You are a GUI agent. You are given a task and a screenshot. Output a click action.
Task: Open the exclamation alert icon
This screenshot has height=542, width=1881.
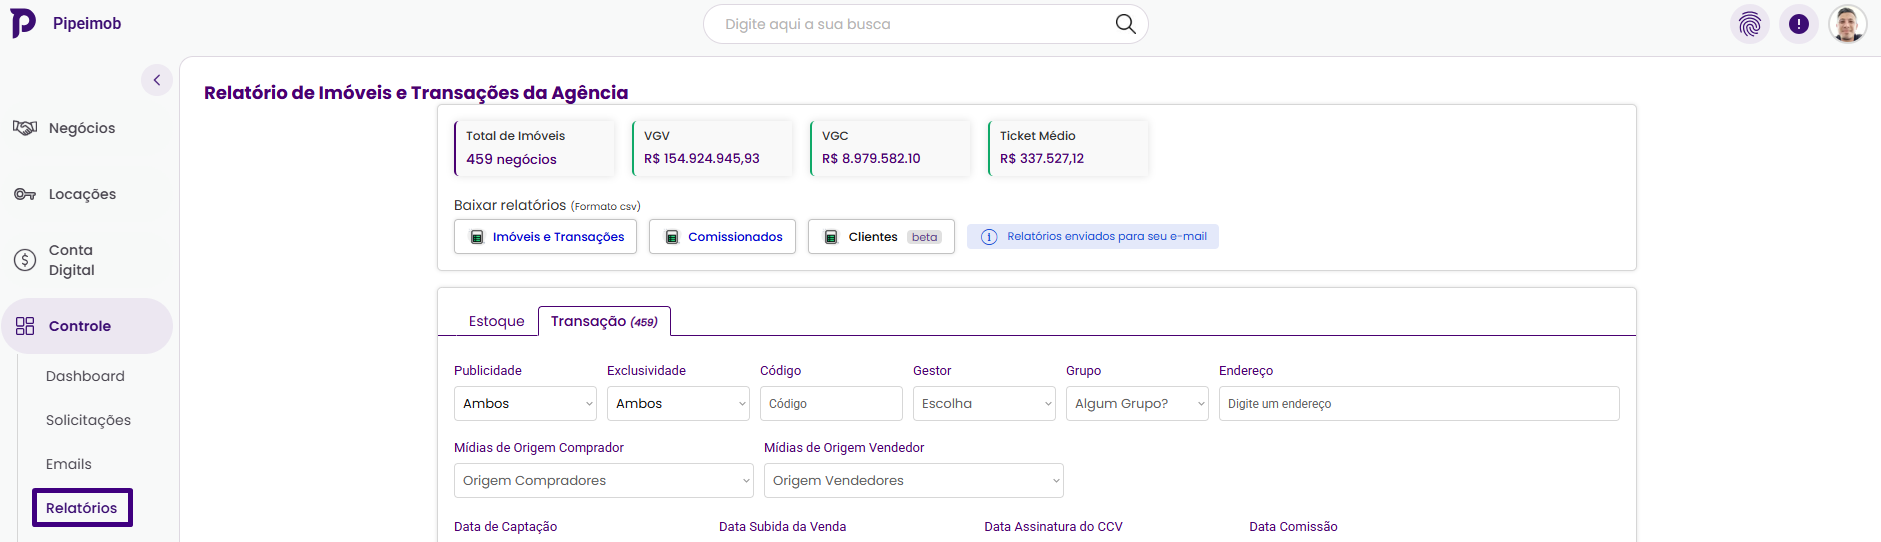point(1798,24)
